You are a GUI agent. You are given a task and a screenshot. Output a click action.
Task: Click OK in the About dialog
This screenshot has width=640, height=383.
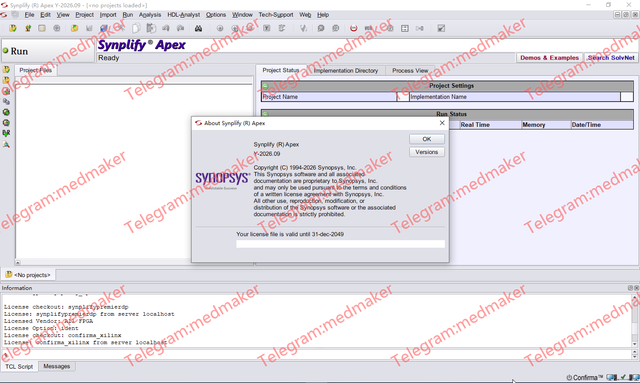[x=427, y=139]
